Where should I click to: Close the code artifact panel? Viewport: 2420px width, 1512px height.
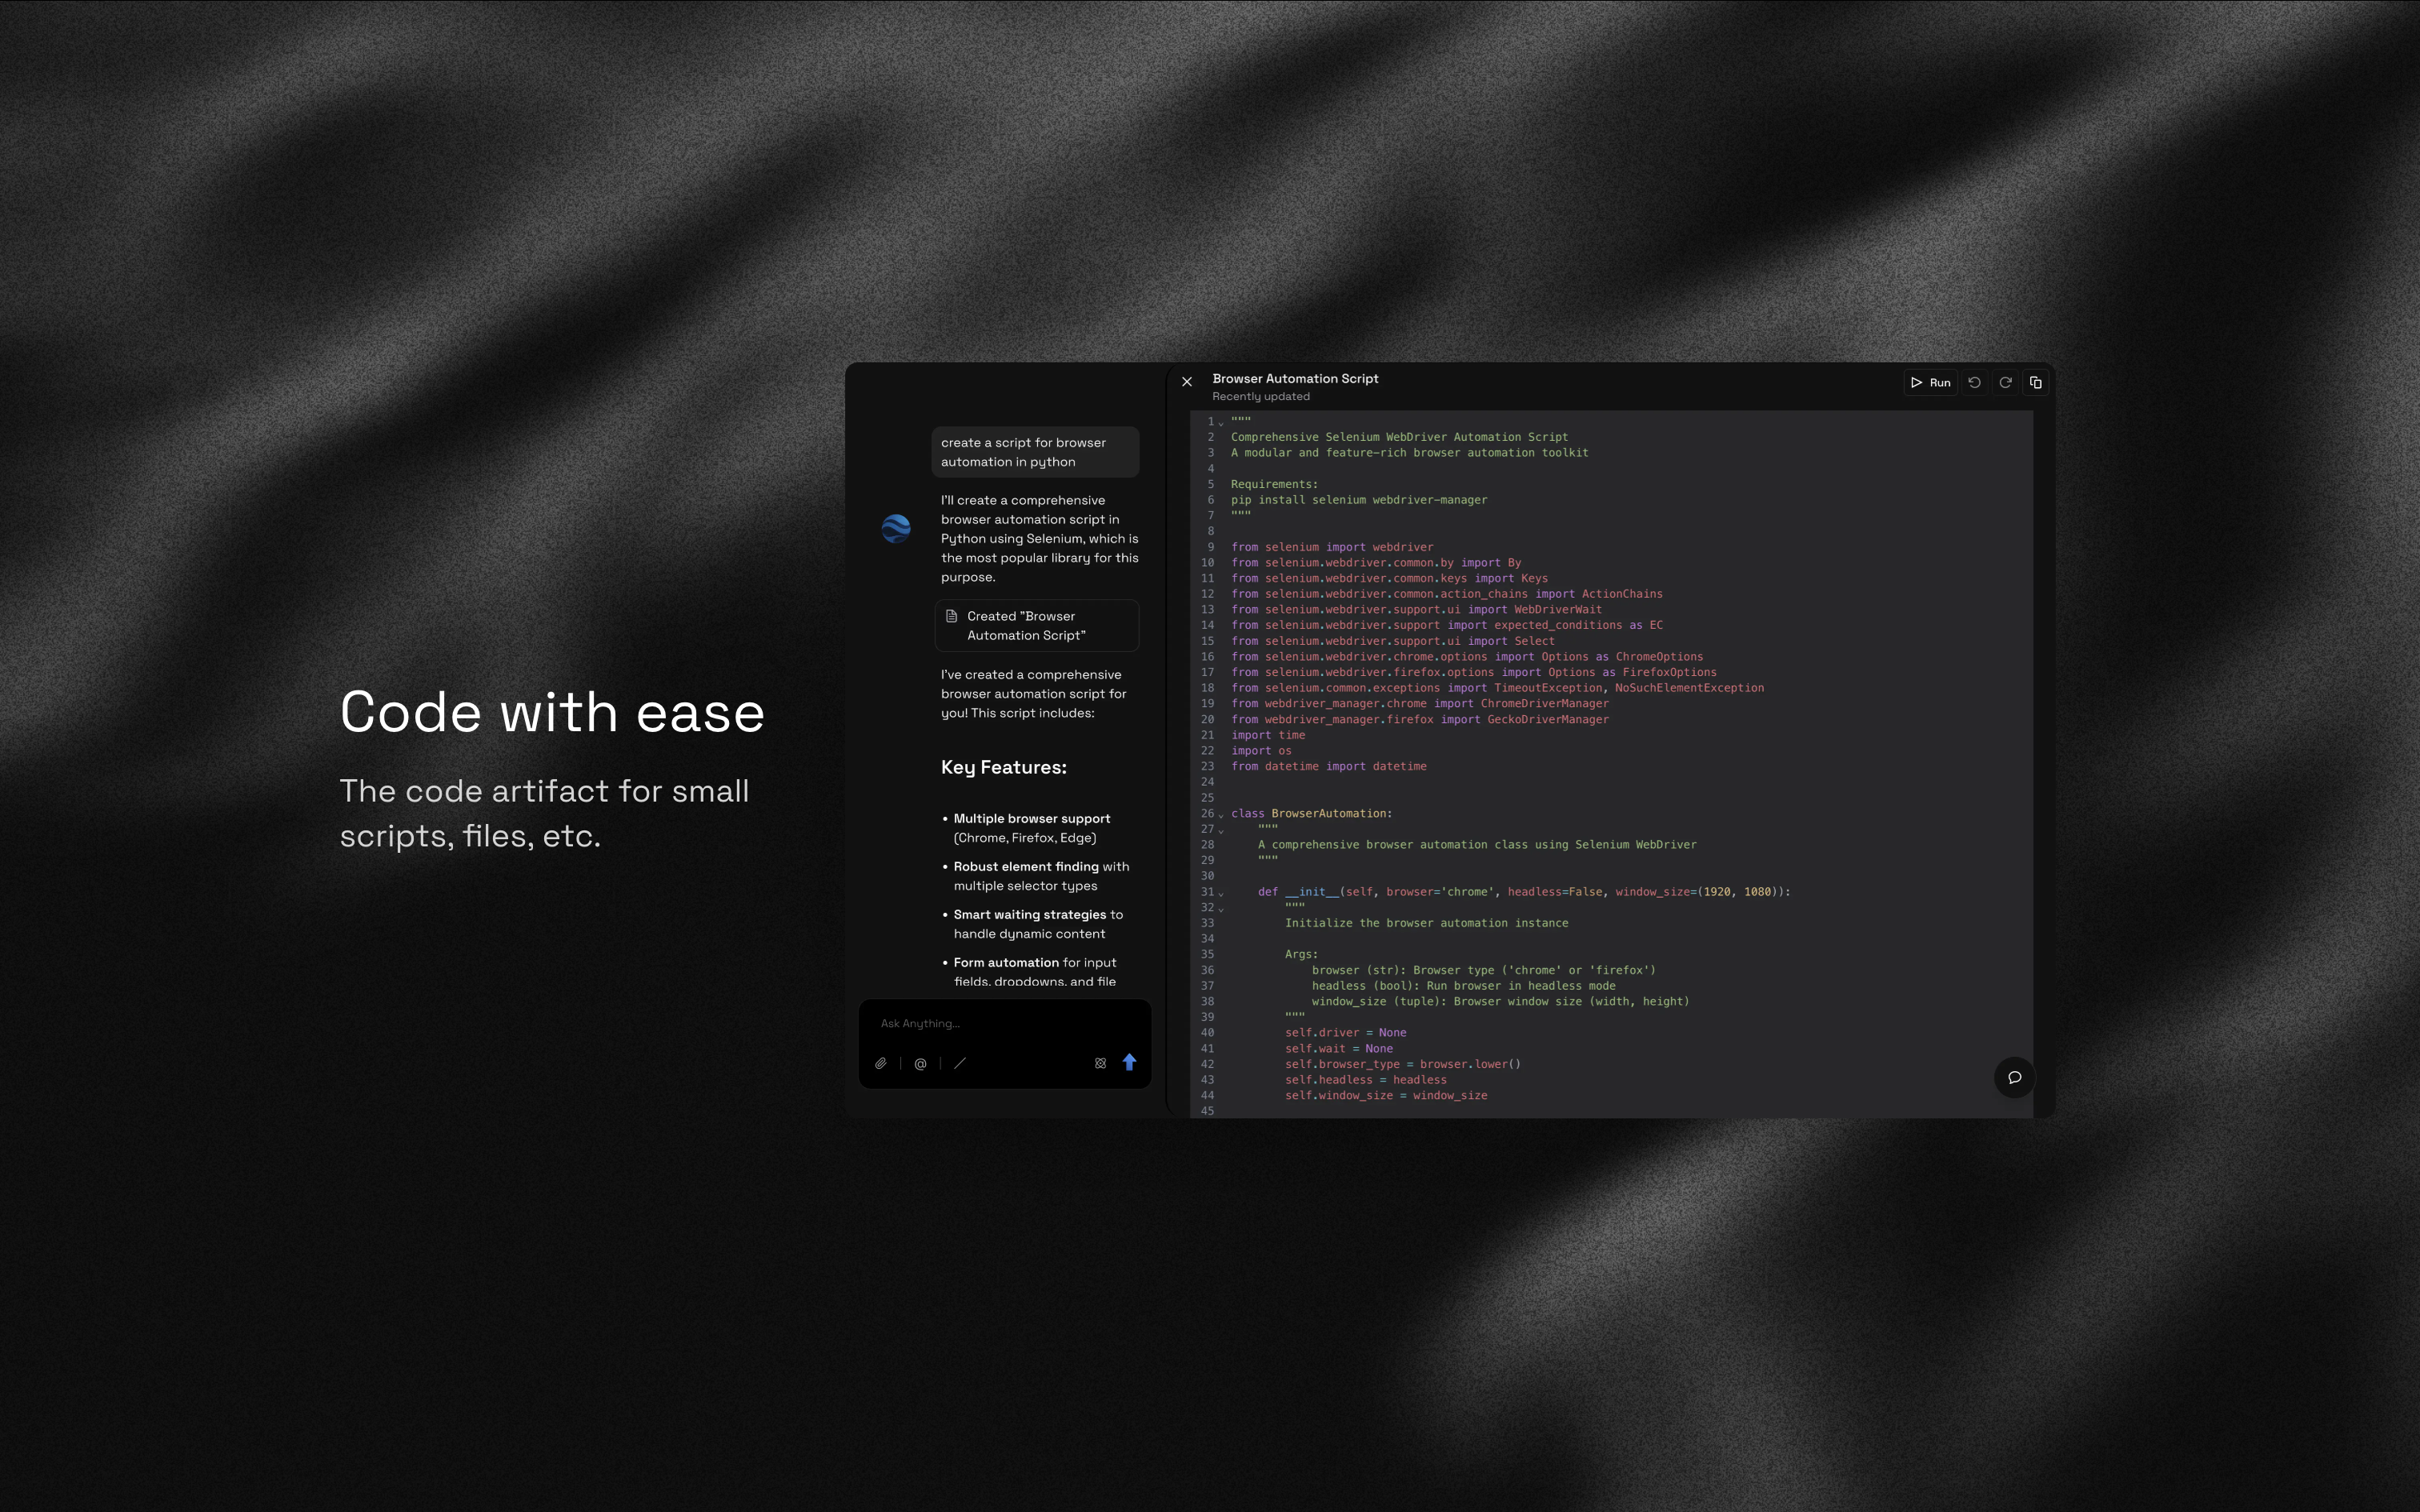1187,381
